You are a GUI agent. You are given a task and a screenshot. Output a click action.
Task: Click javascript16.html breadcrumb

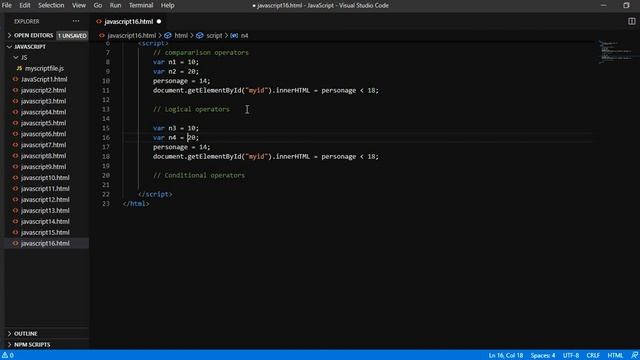point(131,36)
